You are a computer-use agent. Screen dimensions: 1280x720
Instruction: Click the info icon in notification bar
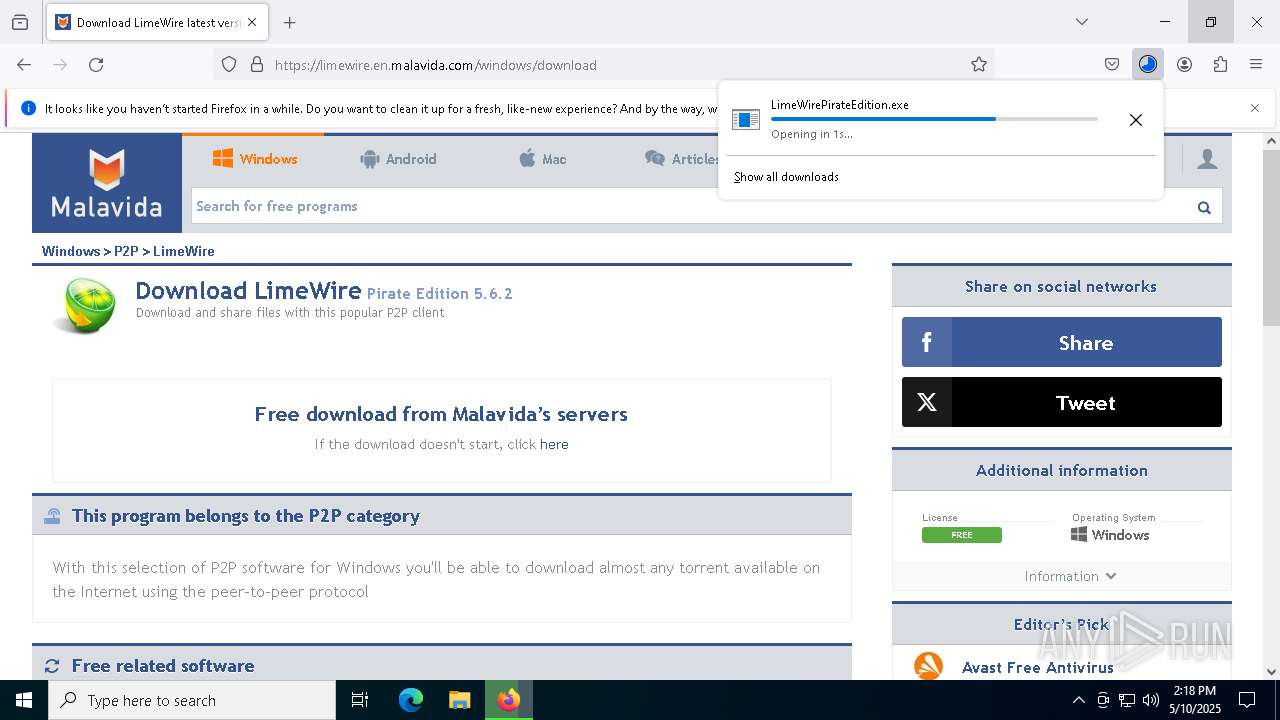[28, 108]
